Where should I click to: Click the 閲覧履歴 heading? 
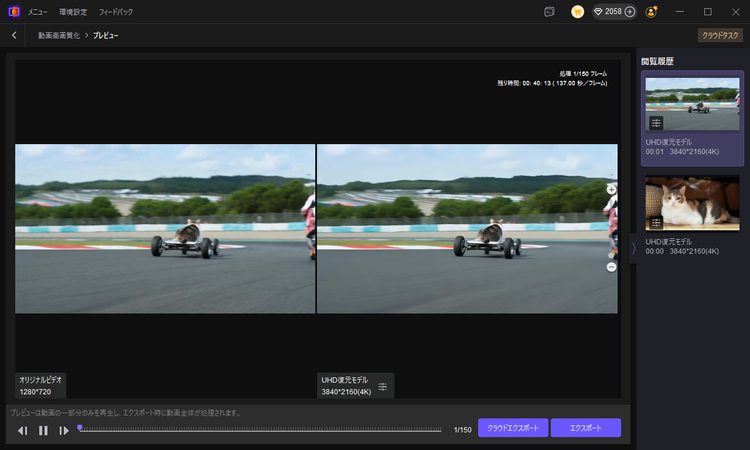click(657, 61)
